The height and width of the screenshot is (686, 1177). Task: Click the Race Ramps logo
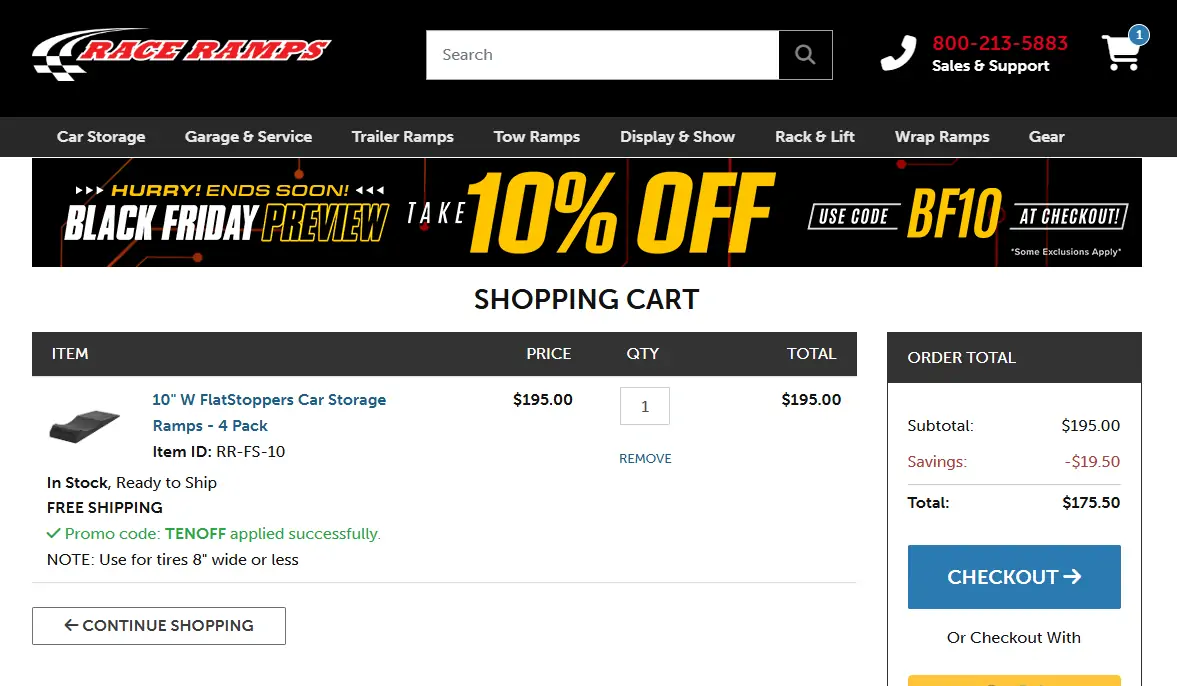[181, 54]
